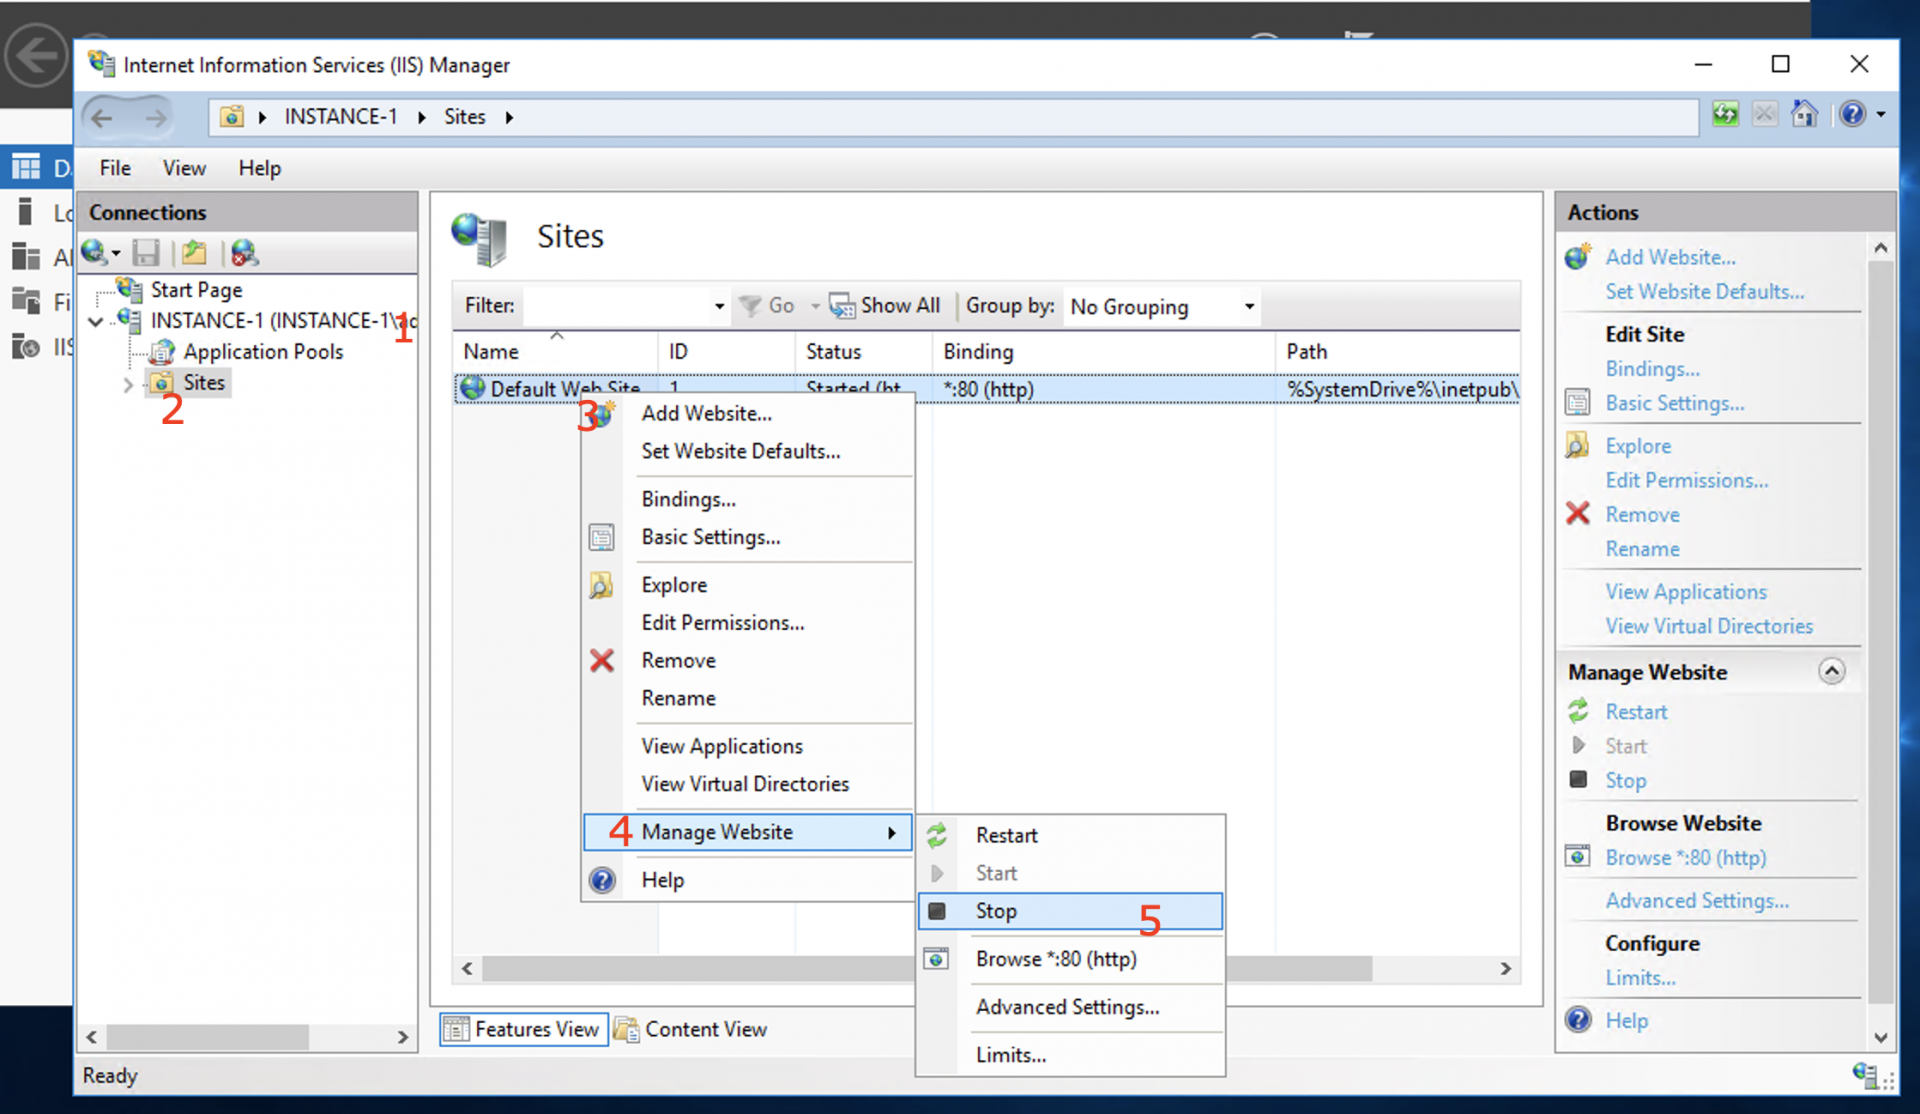Open the Help icon dropdown arrow

point(1881,115)
